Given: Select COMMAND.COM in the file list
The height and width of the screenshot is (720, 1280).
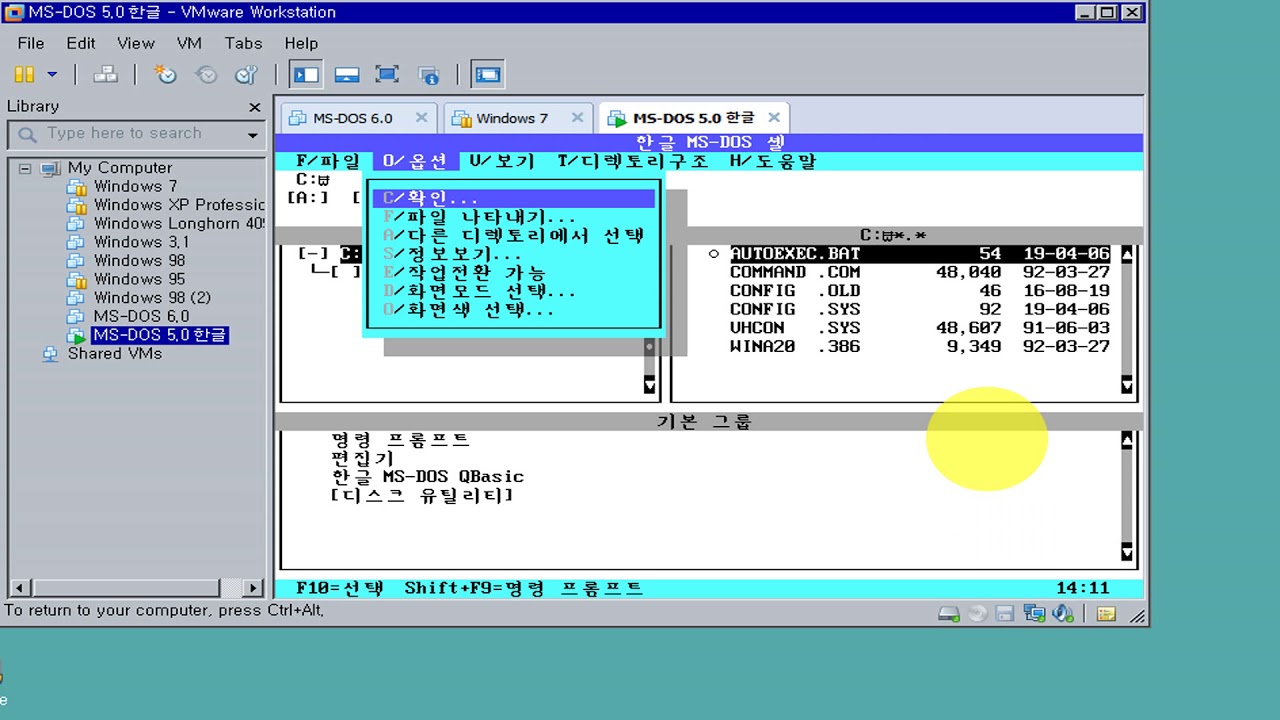Looking at the screenshot, I should tap(919, 272).
